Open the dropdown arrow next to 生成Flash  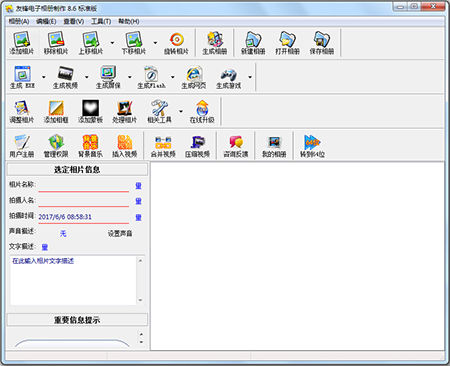[173, 77]
